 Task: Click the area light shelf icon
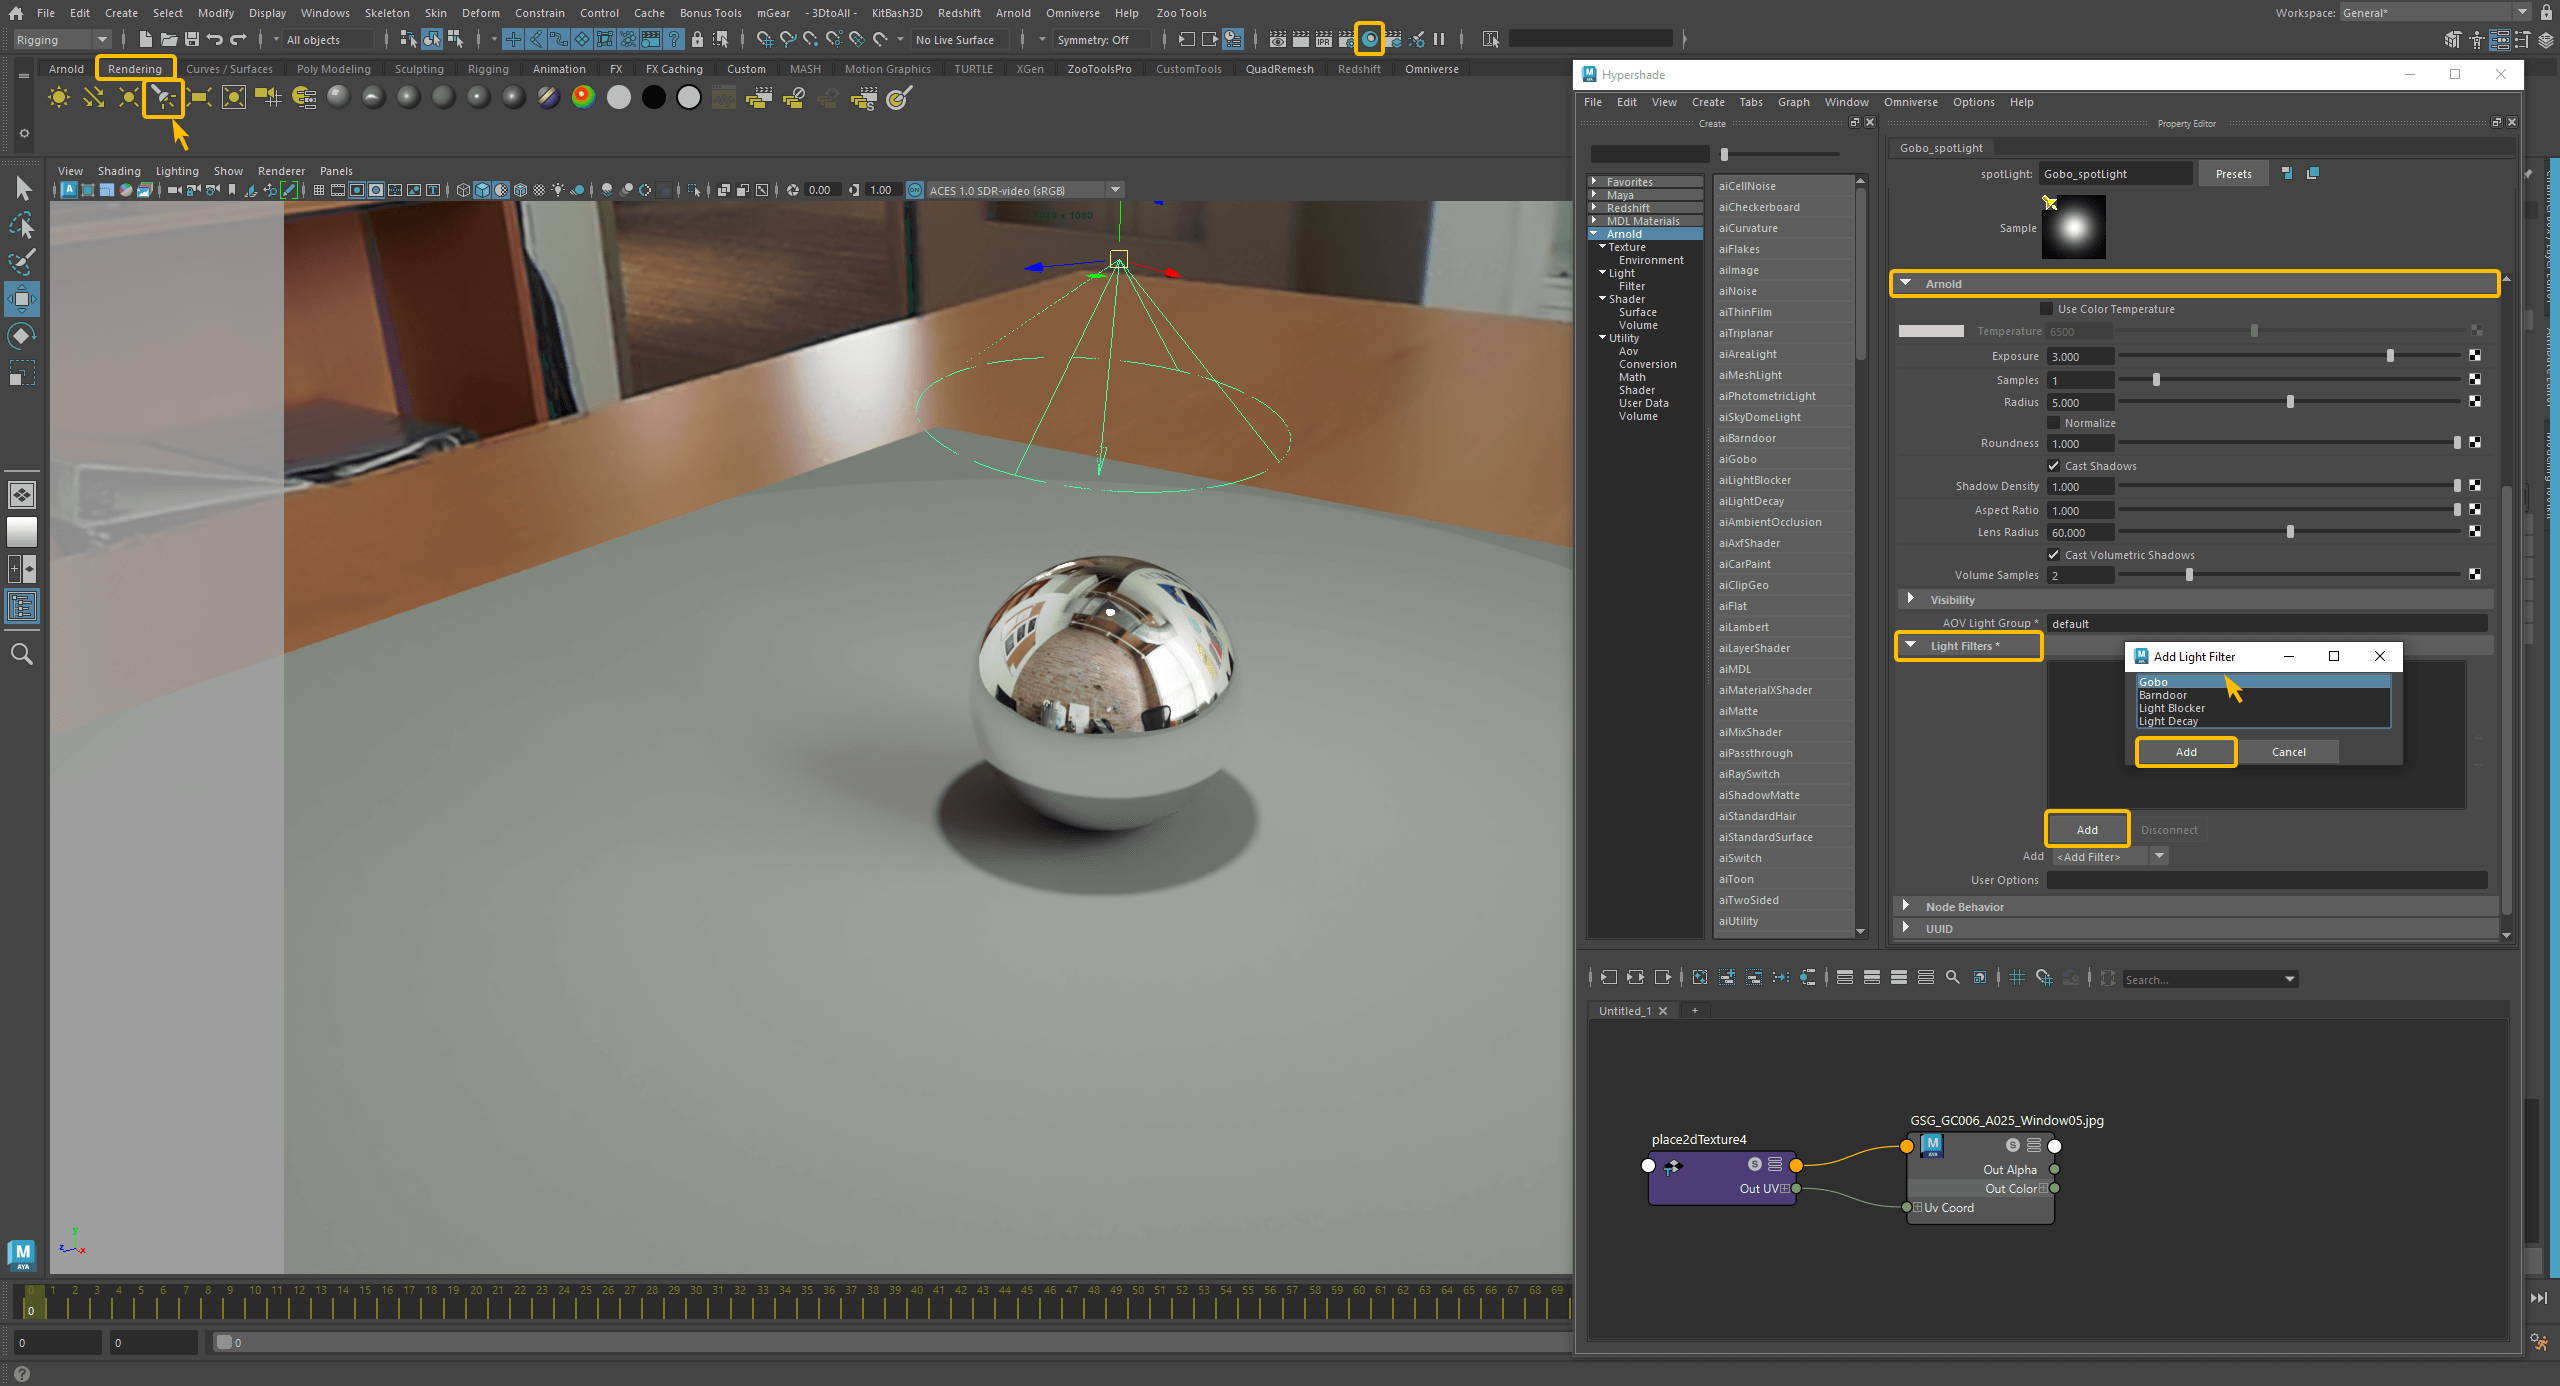pos(198,98)
